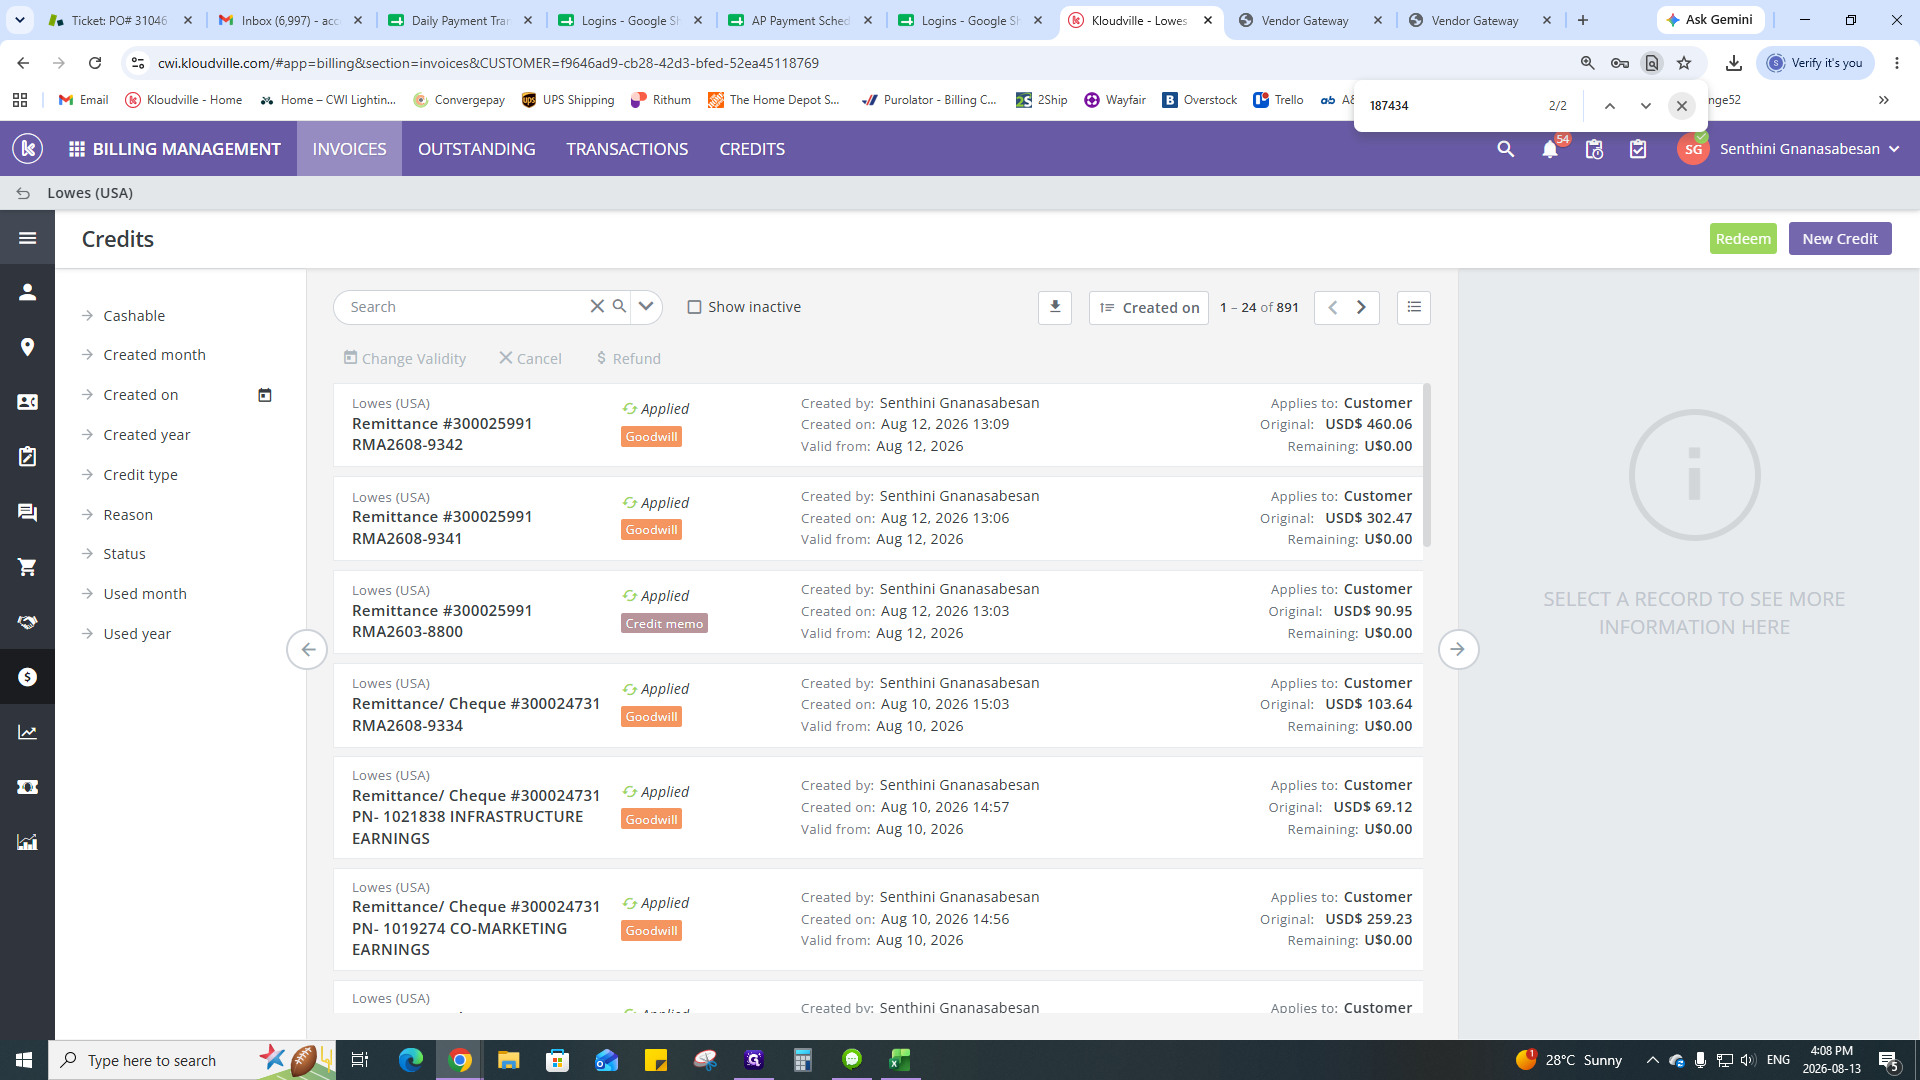Go to next page of credits
The image size is (1920, 1080).
[x=1361, y=307]
